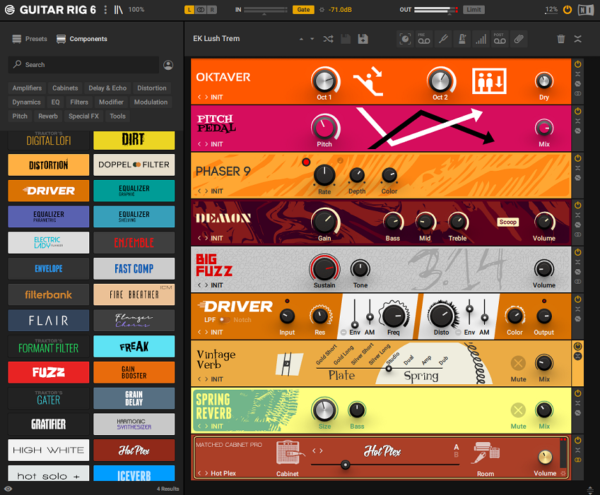Open Matched Cabinet Hot Plex preset menu
The image size is (600, 495).
[x=223, y=474]
